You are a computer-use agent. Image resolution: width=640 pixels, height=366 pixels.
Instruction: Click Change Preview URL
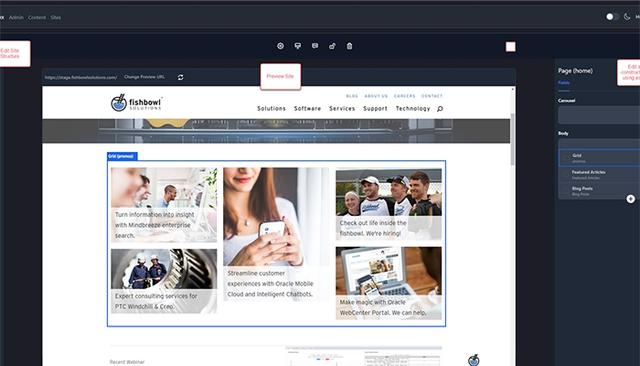point(144,77)
